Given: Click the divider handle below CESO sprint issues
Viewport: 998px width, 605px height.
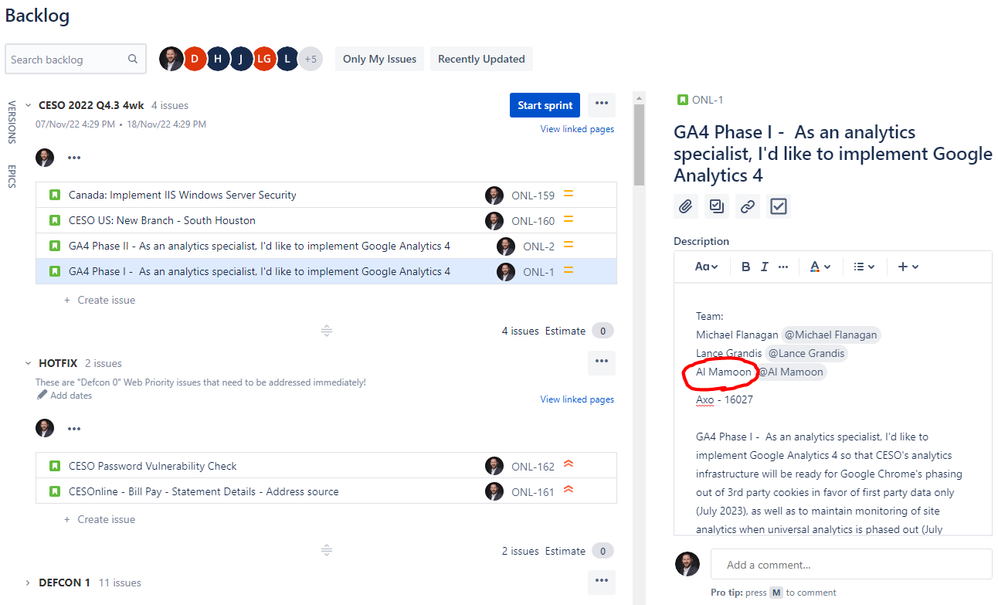Looking at the screenshot, I should [x=327, y=331].
